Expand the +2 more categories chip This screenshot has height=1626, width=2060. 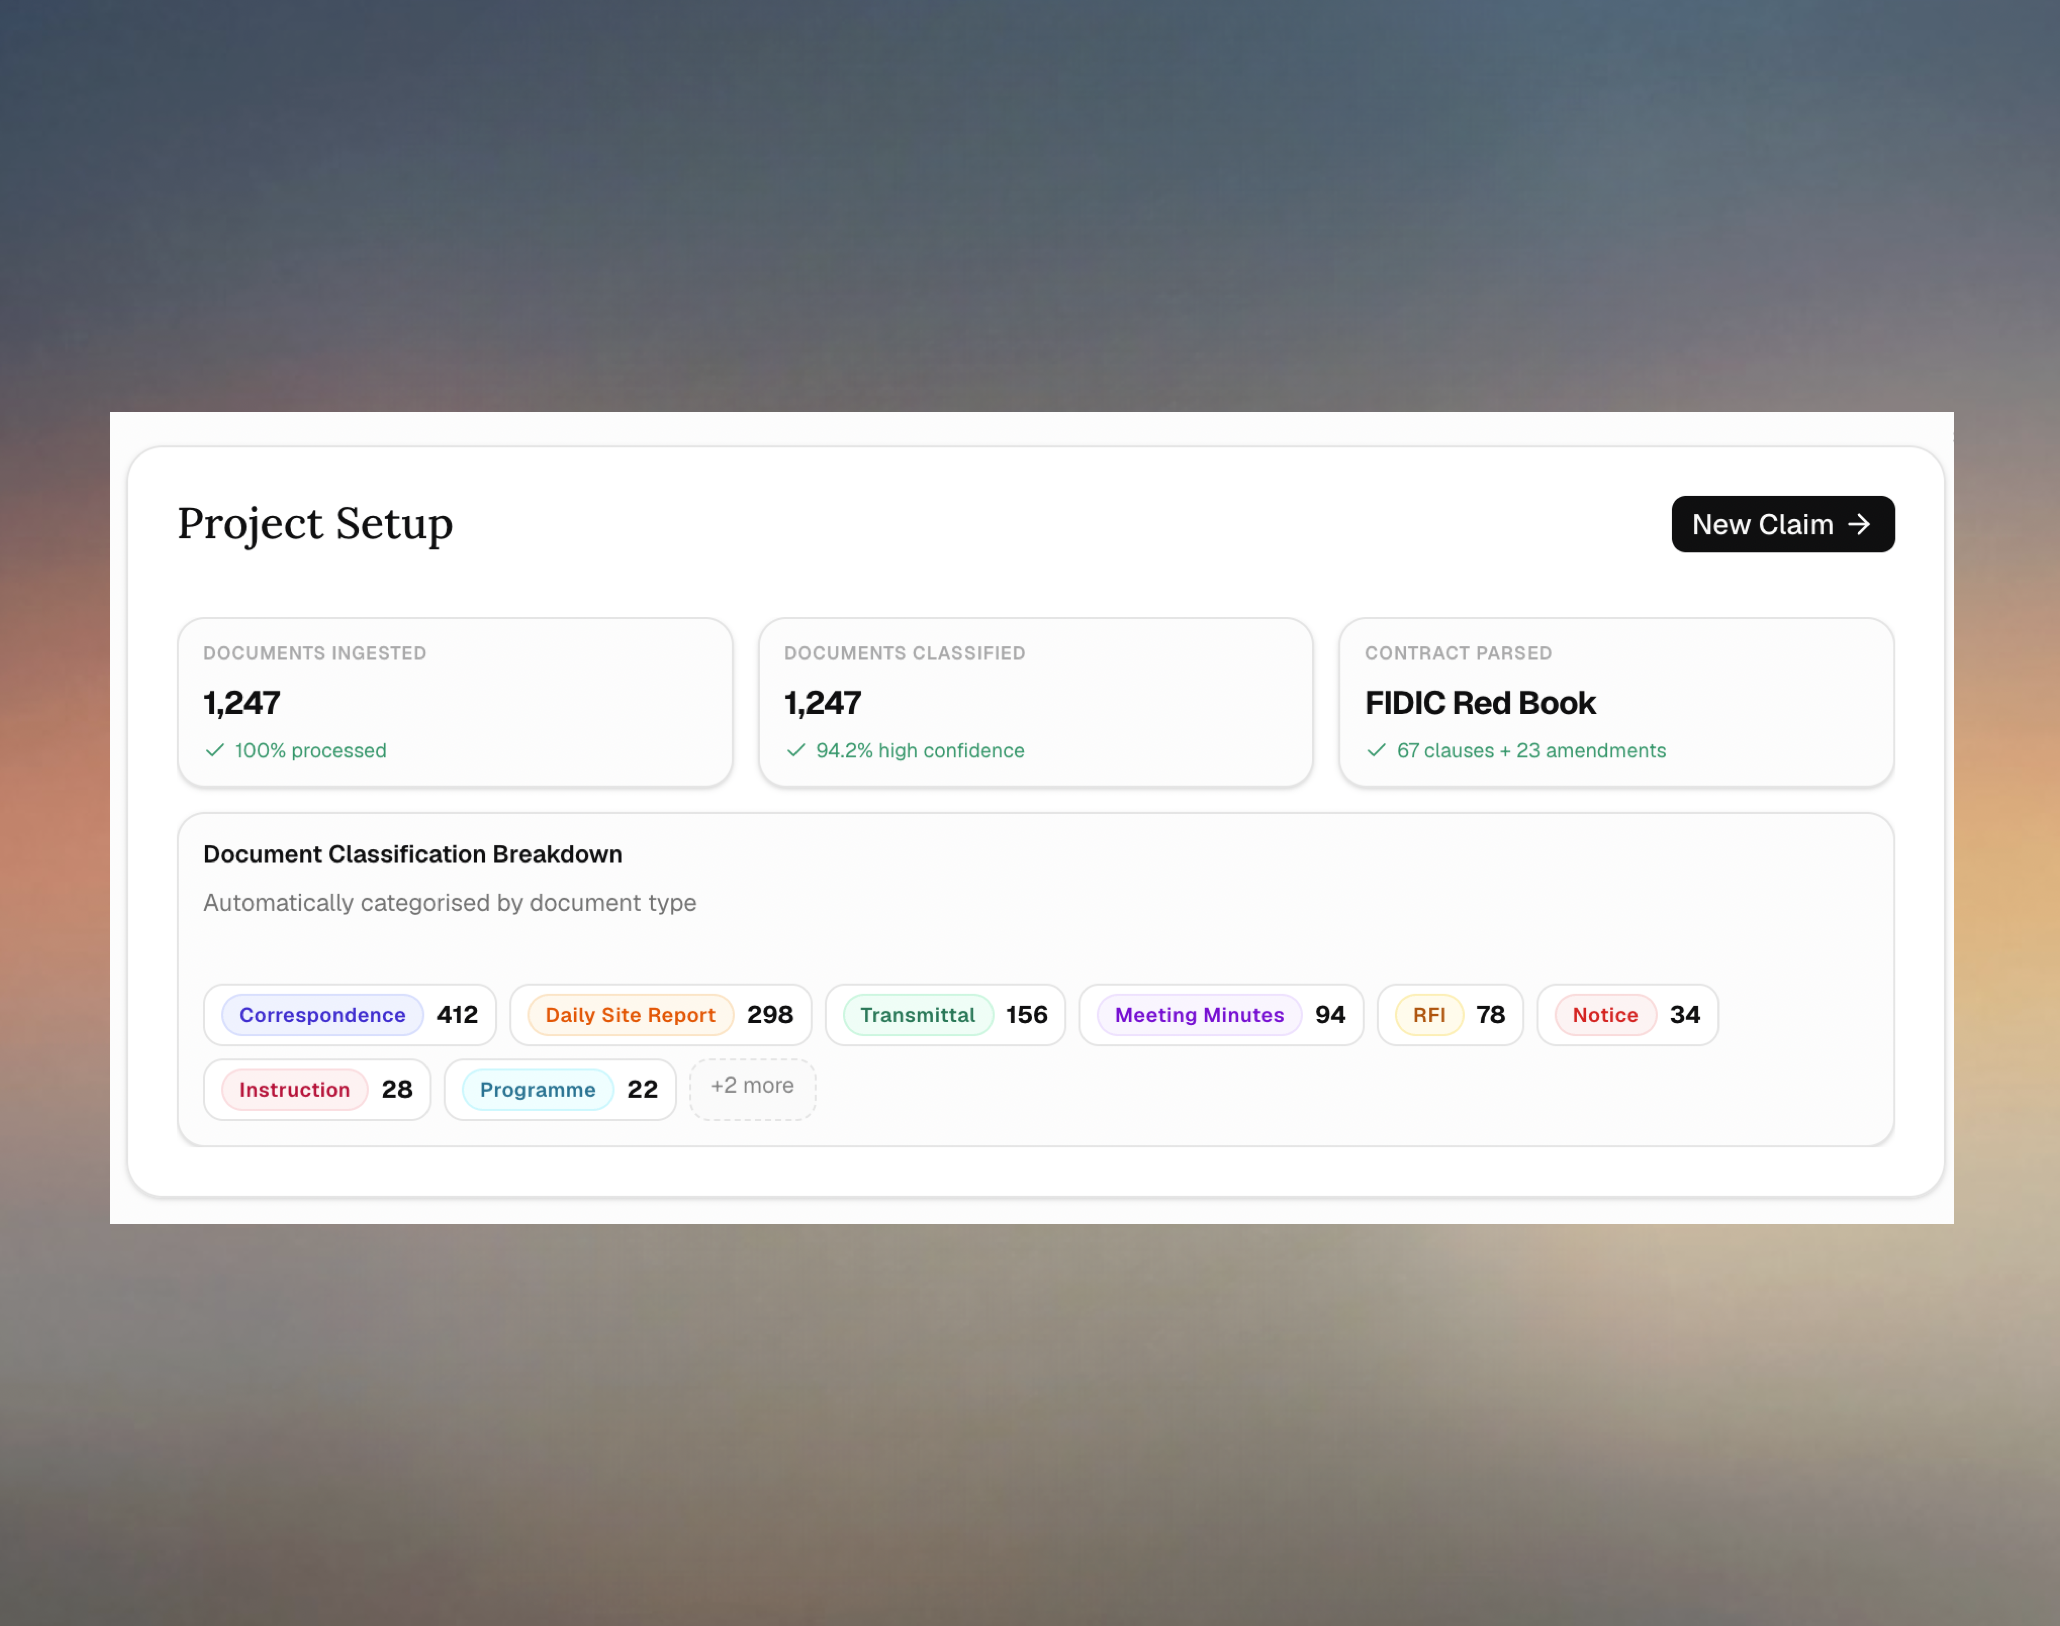pos(752,1087)
